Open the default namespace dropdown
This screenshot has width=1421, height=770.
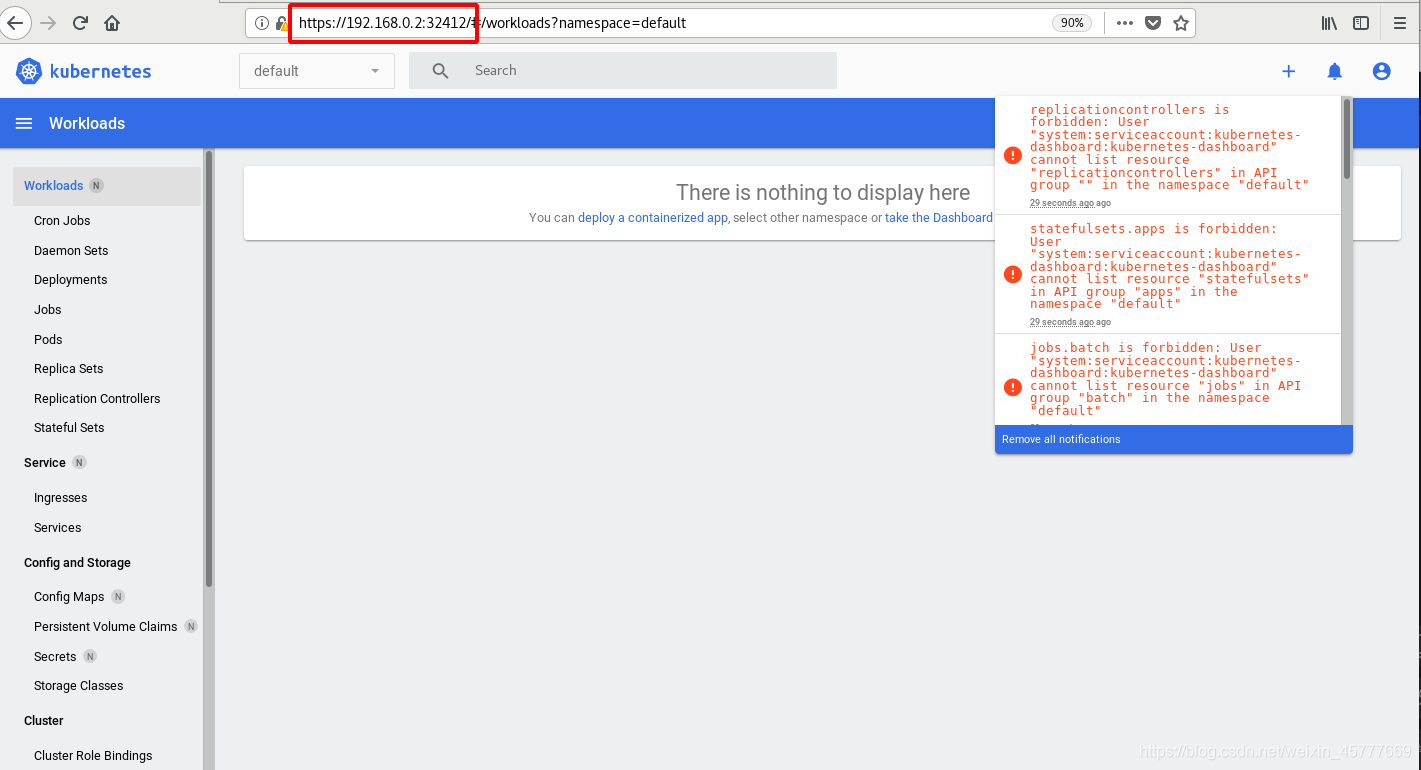point(317,71)
